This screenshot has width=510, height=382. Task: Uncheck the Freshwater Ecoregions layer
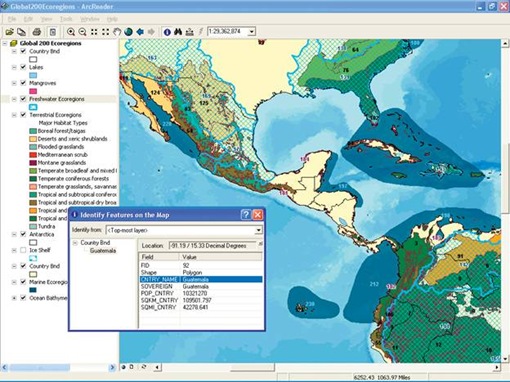[23, 99]
